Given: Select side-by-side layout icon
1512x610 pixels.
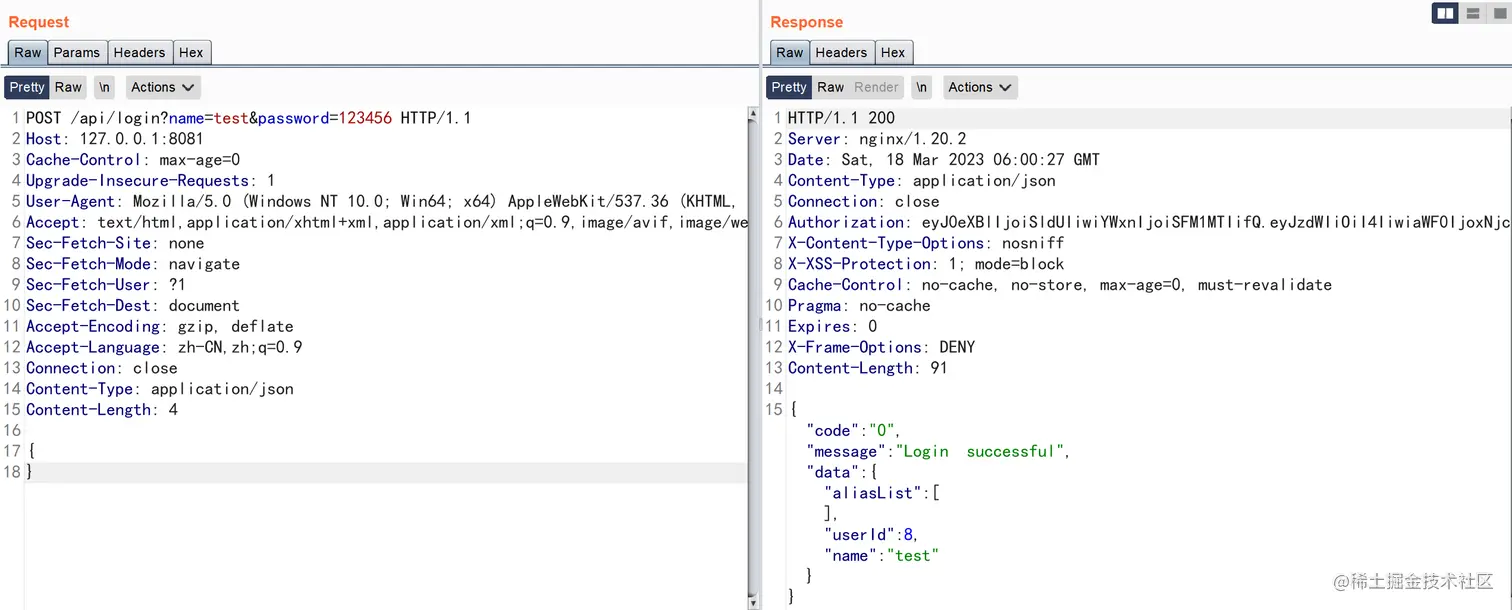Looking at the screenshot, I should point(1445,13).
